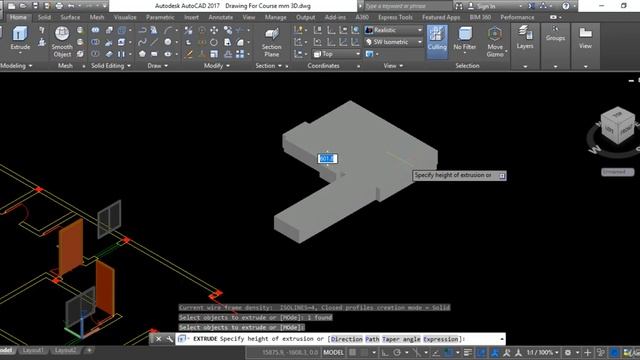Image resolution: width=640 pixels, height=360 pixels.
Task: Click the extrusion height dynamic input field
Action: click(327, 158)
